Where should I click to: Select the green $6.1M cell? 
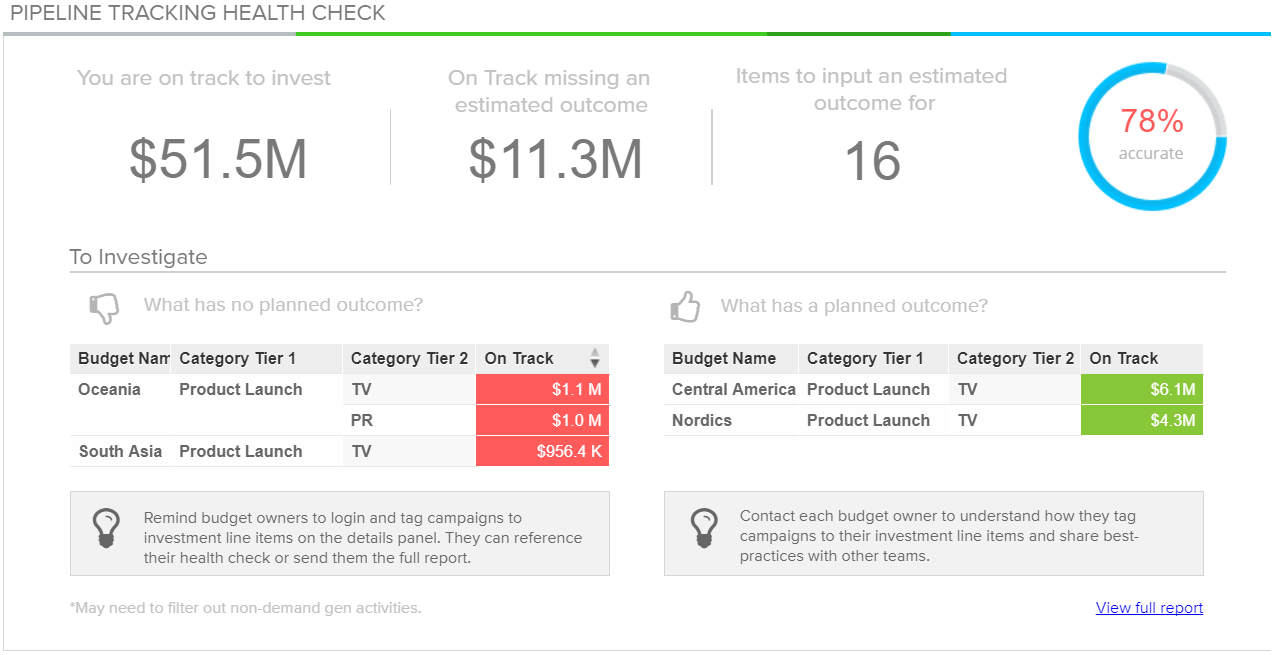[x=1142, y=390]
